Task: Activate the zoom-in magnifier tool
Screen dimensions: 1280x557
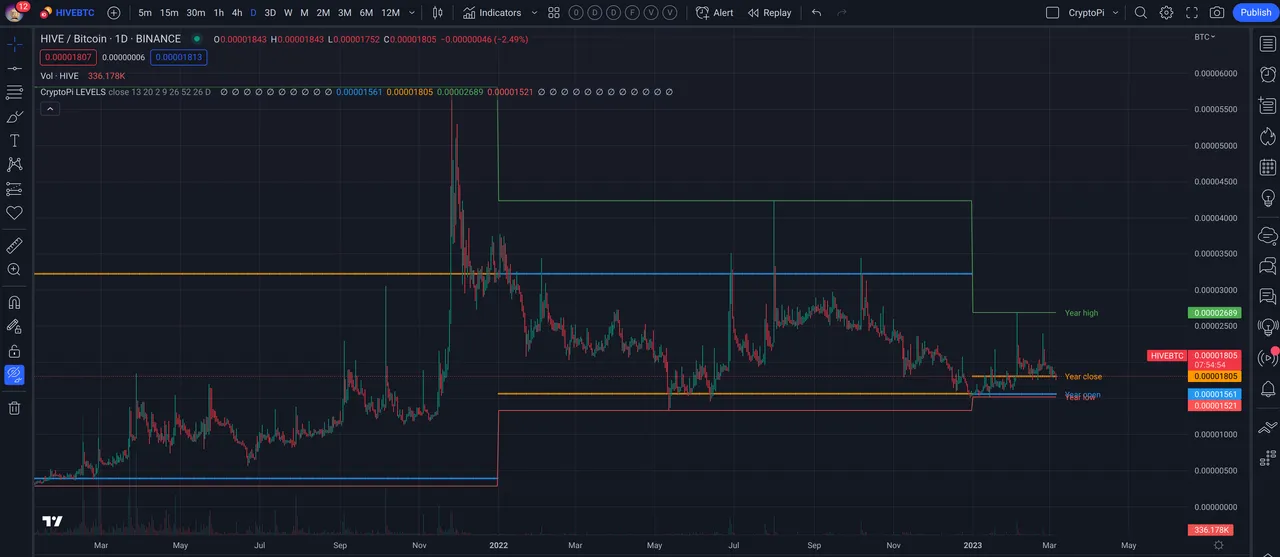Action: (14, 270)
